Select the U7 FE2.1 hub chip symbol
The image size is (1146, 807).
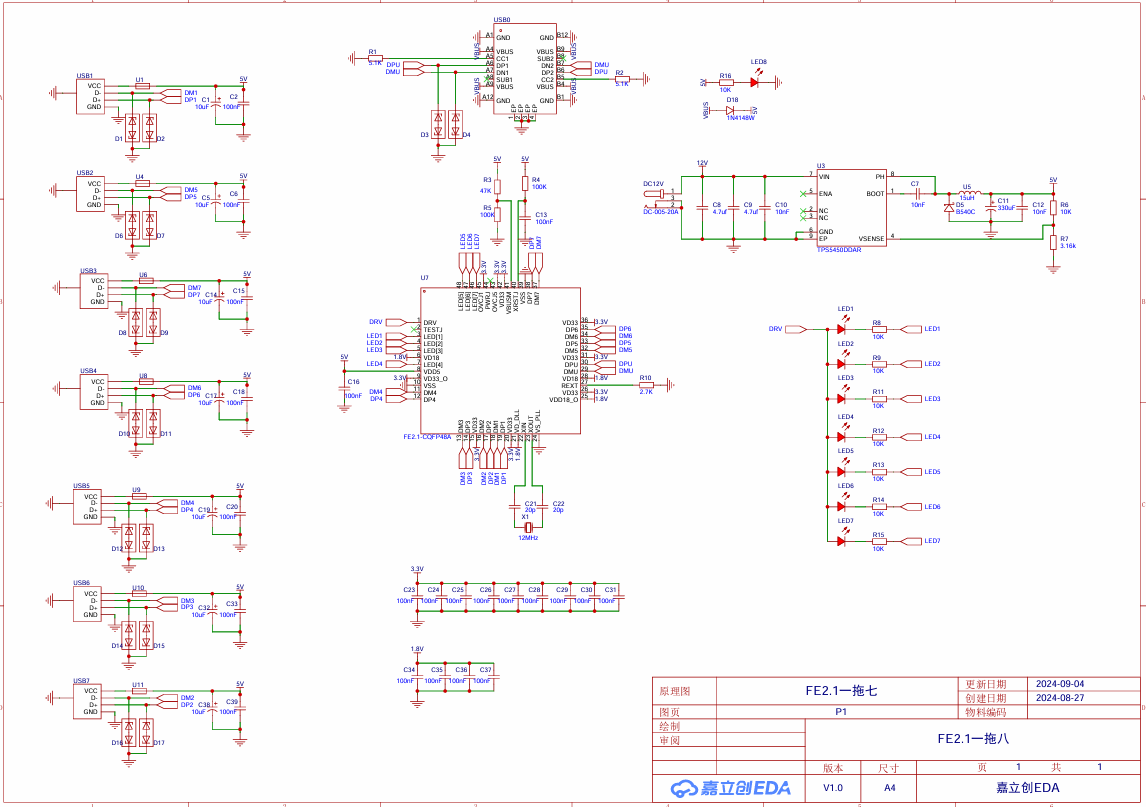pos(501,360)
